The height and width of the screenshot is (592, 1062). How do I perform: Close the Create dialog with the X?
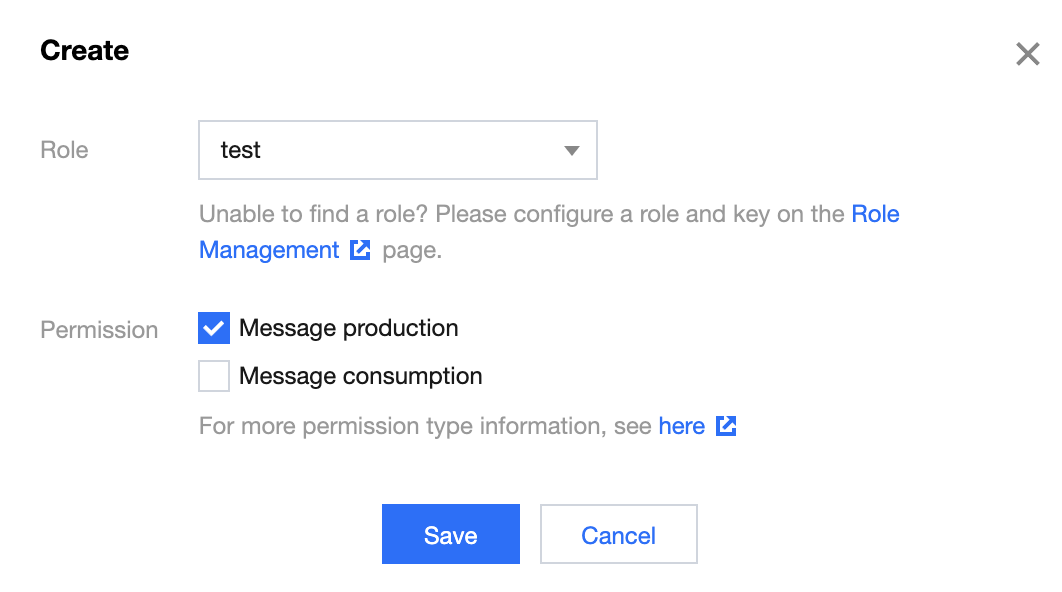[x=1027, y=54]
